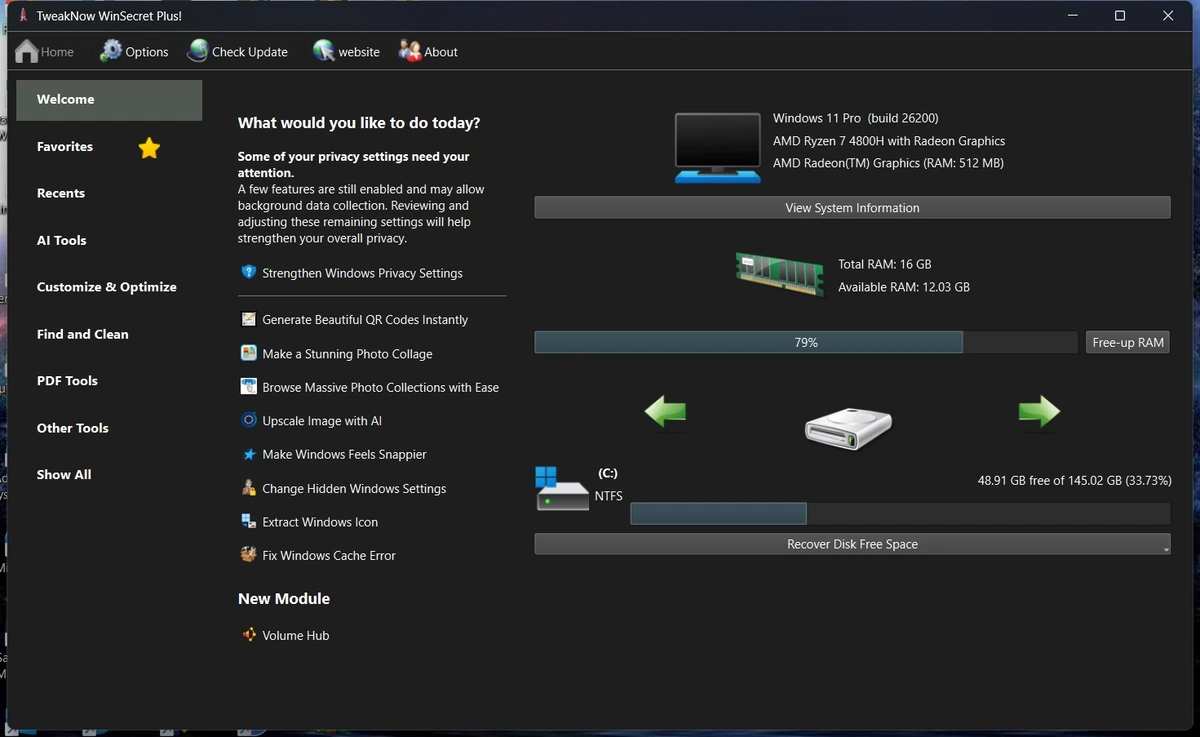Click the Options gear icon

(111, 51)
